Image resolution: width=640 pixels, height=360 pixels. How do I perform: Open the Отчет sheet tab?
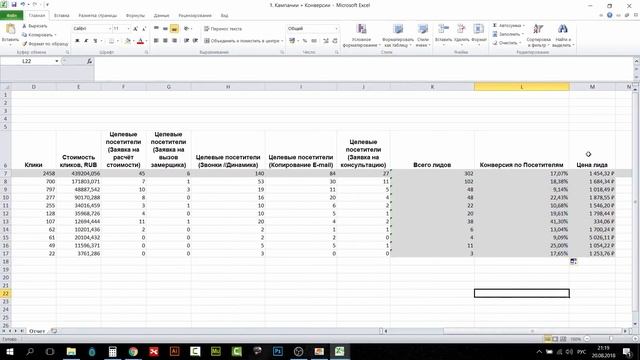pos(37,331)
